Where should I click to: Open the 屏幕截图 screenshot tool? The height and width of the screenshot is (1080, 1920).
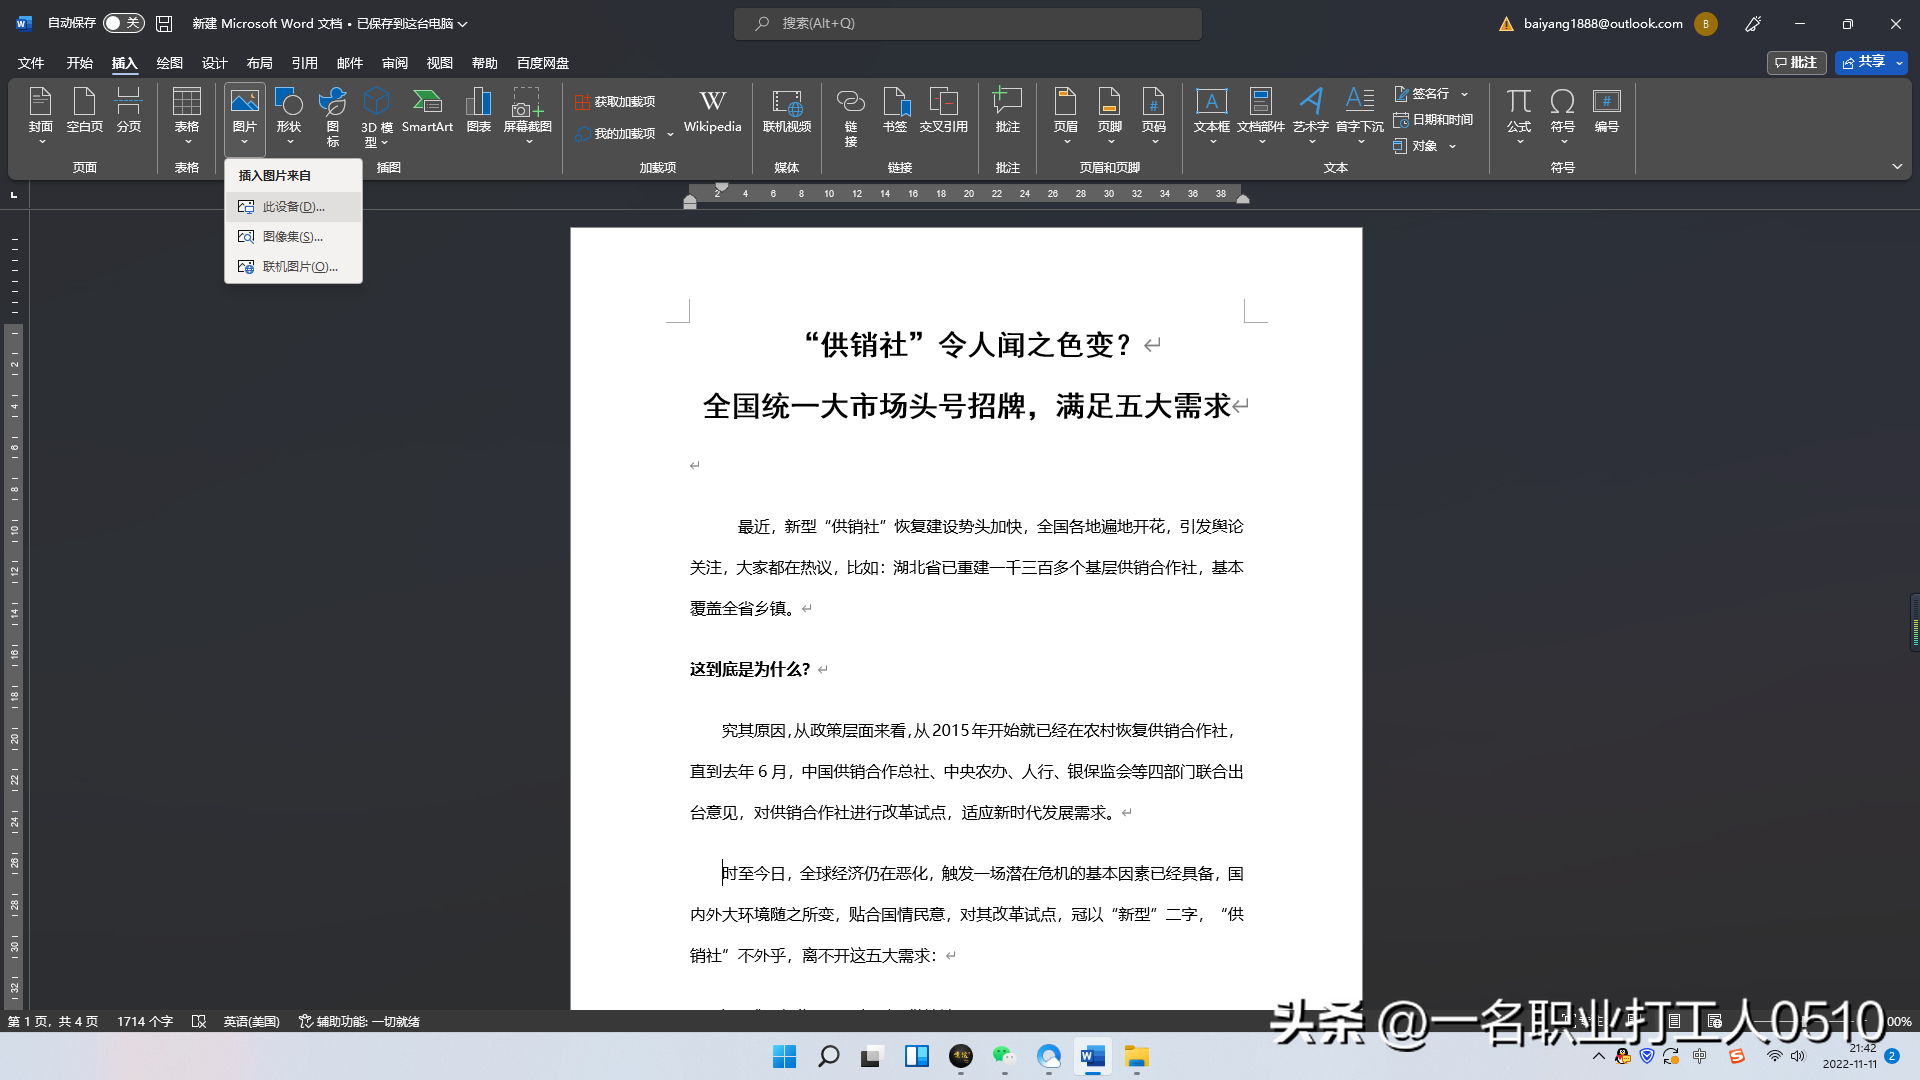point(527,110)
